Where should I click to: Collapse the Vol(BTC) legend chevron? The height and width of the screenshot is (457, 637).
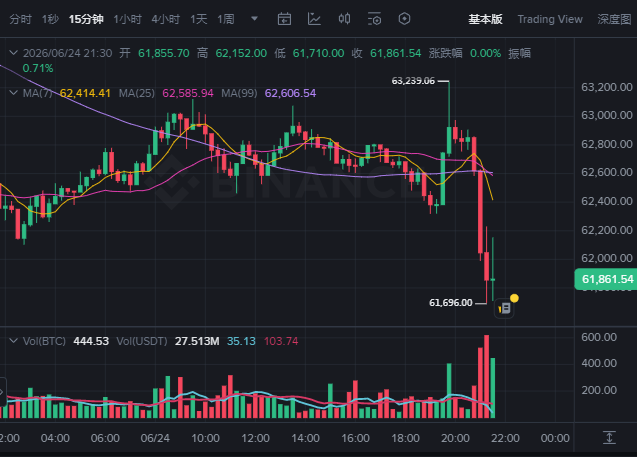tap(13, 341)
